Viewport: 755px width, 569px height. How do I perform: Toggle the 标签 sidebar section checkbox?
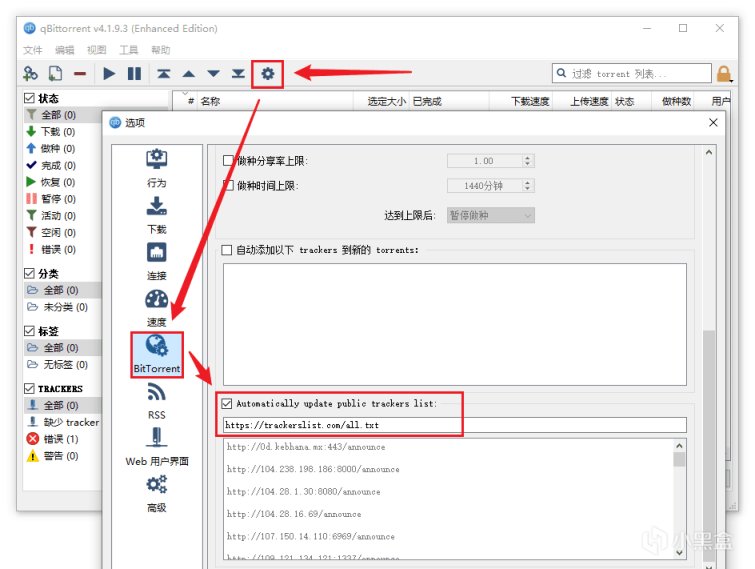coord(29,331)
